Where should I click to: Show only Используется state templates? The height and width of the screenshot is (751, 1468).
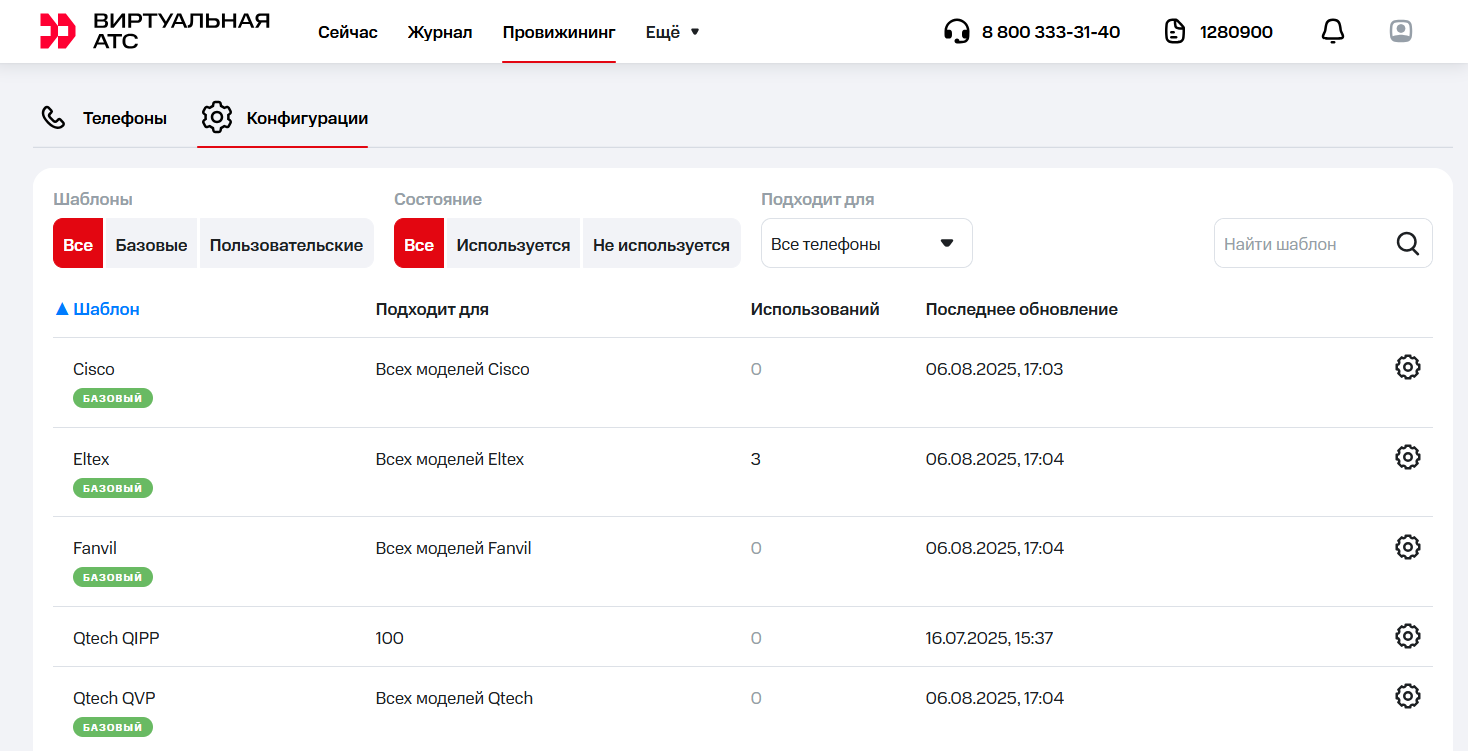[x=513, y=245]
